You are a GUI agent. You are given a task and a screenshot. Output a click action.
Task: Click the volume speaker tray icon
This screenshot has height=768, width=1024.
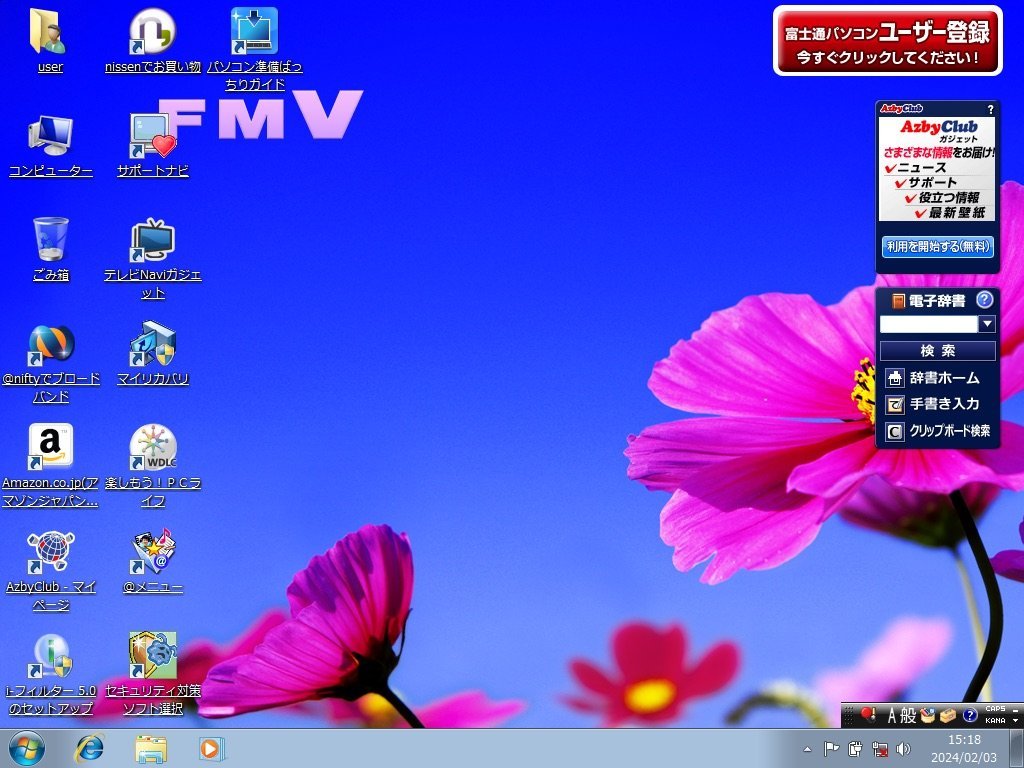[903, 749]
